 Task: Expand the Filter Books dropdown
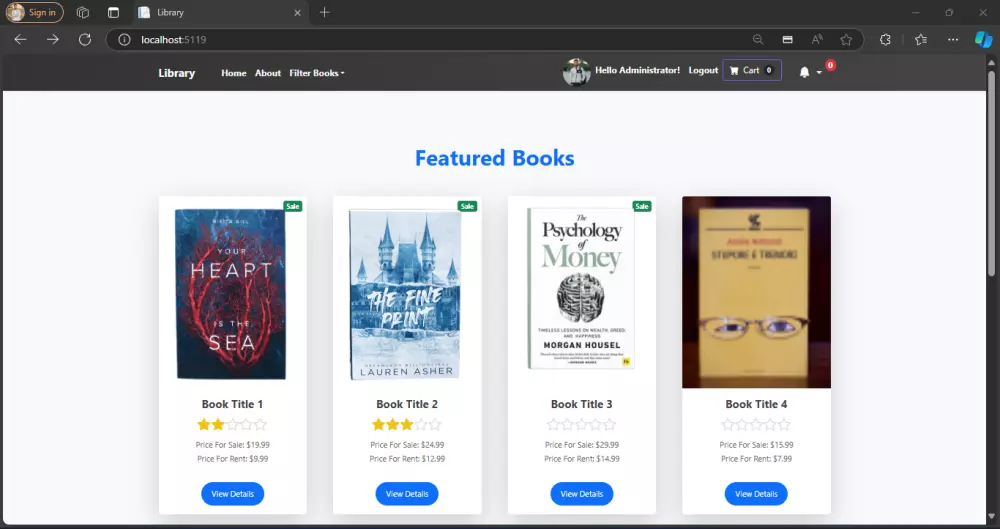[x=317, y=73]
